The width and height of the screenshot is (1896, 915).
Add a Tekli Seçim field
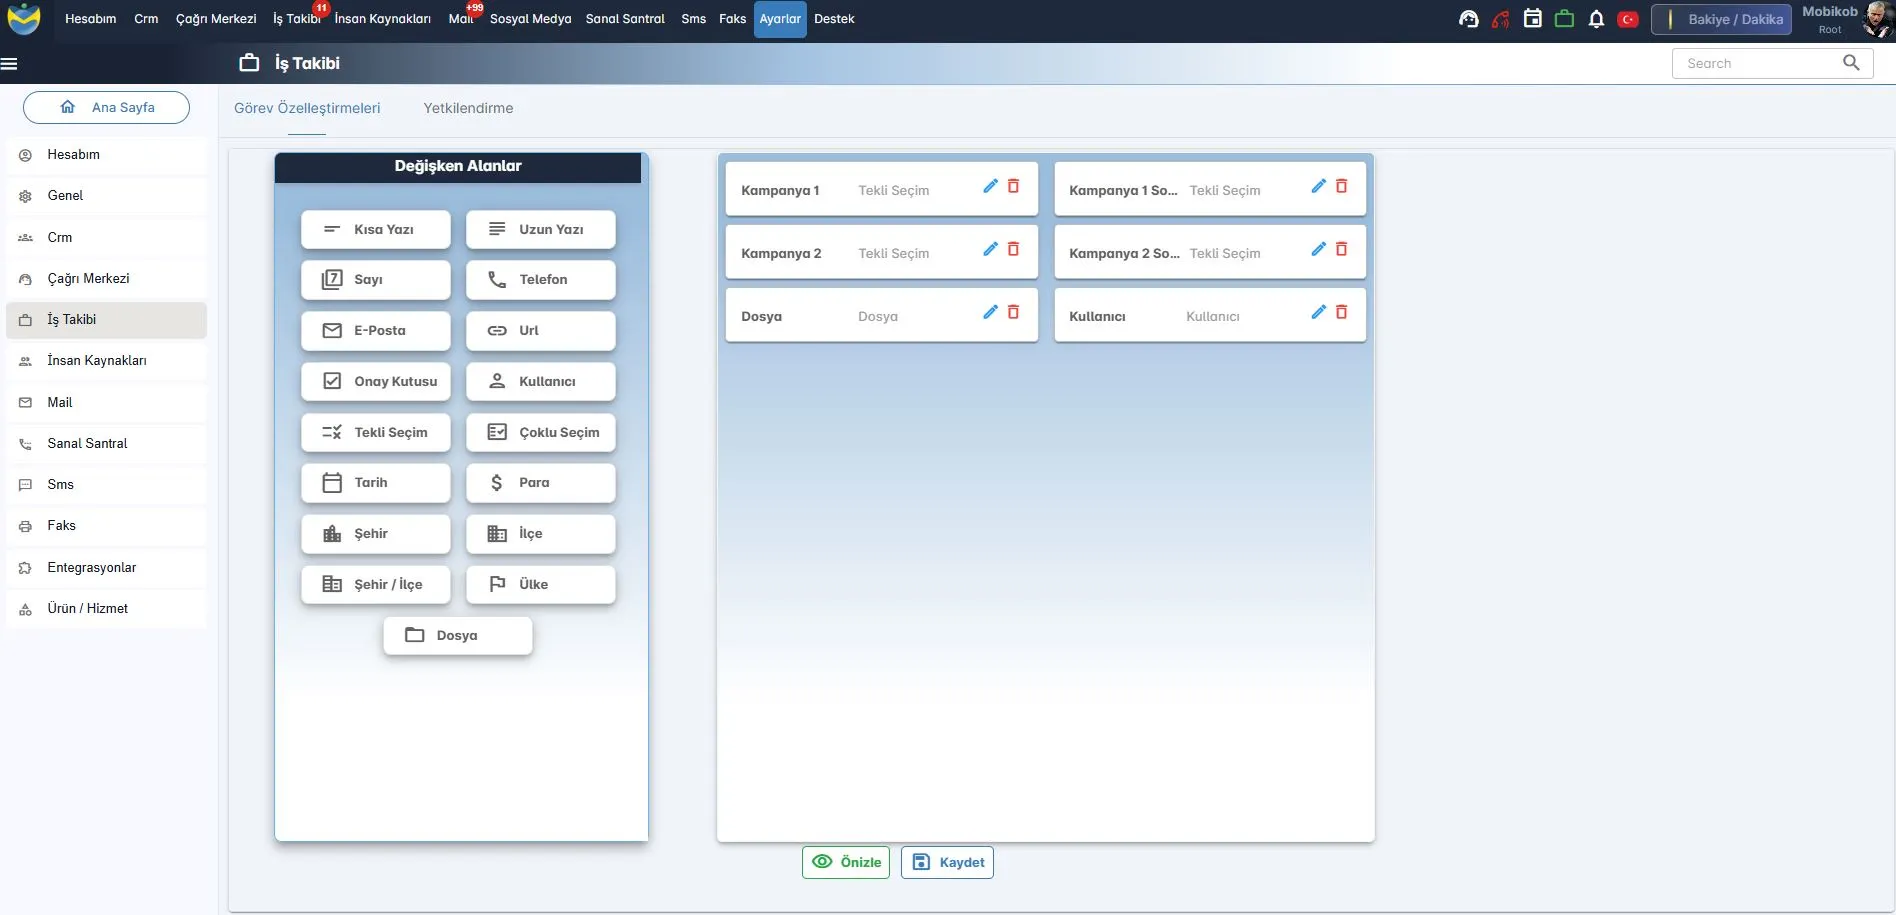[376, 433]
